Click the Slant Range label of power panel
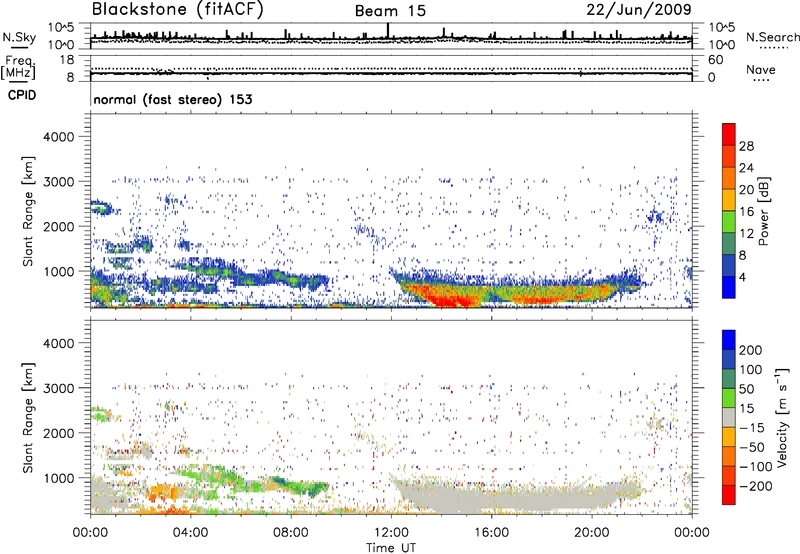The height and width of the screenshot is (554, 800). (x=28, y=211)
